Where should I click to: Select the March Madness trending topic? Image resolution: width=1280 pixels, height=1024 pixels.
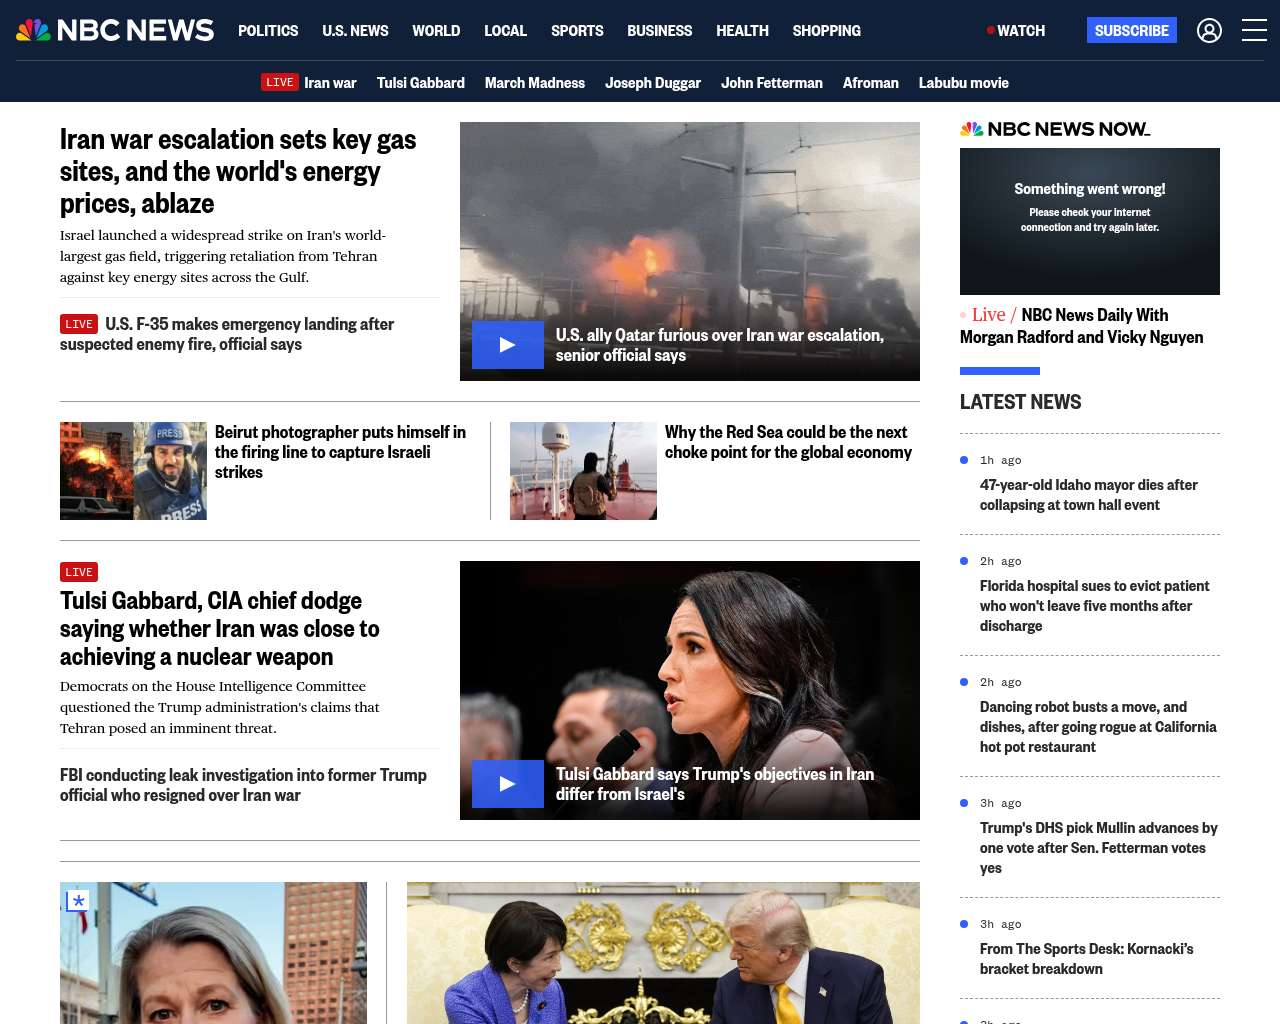point(534,83)
